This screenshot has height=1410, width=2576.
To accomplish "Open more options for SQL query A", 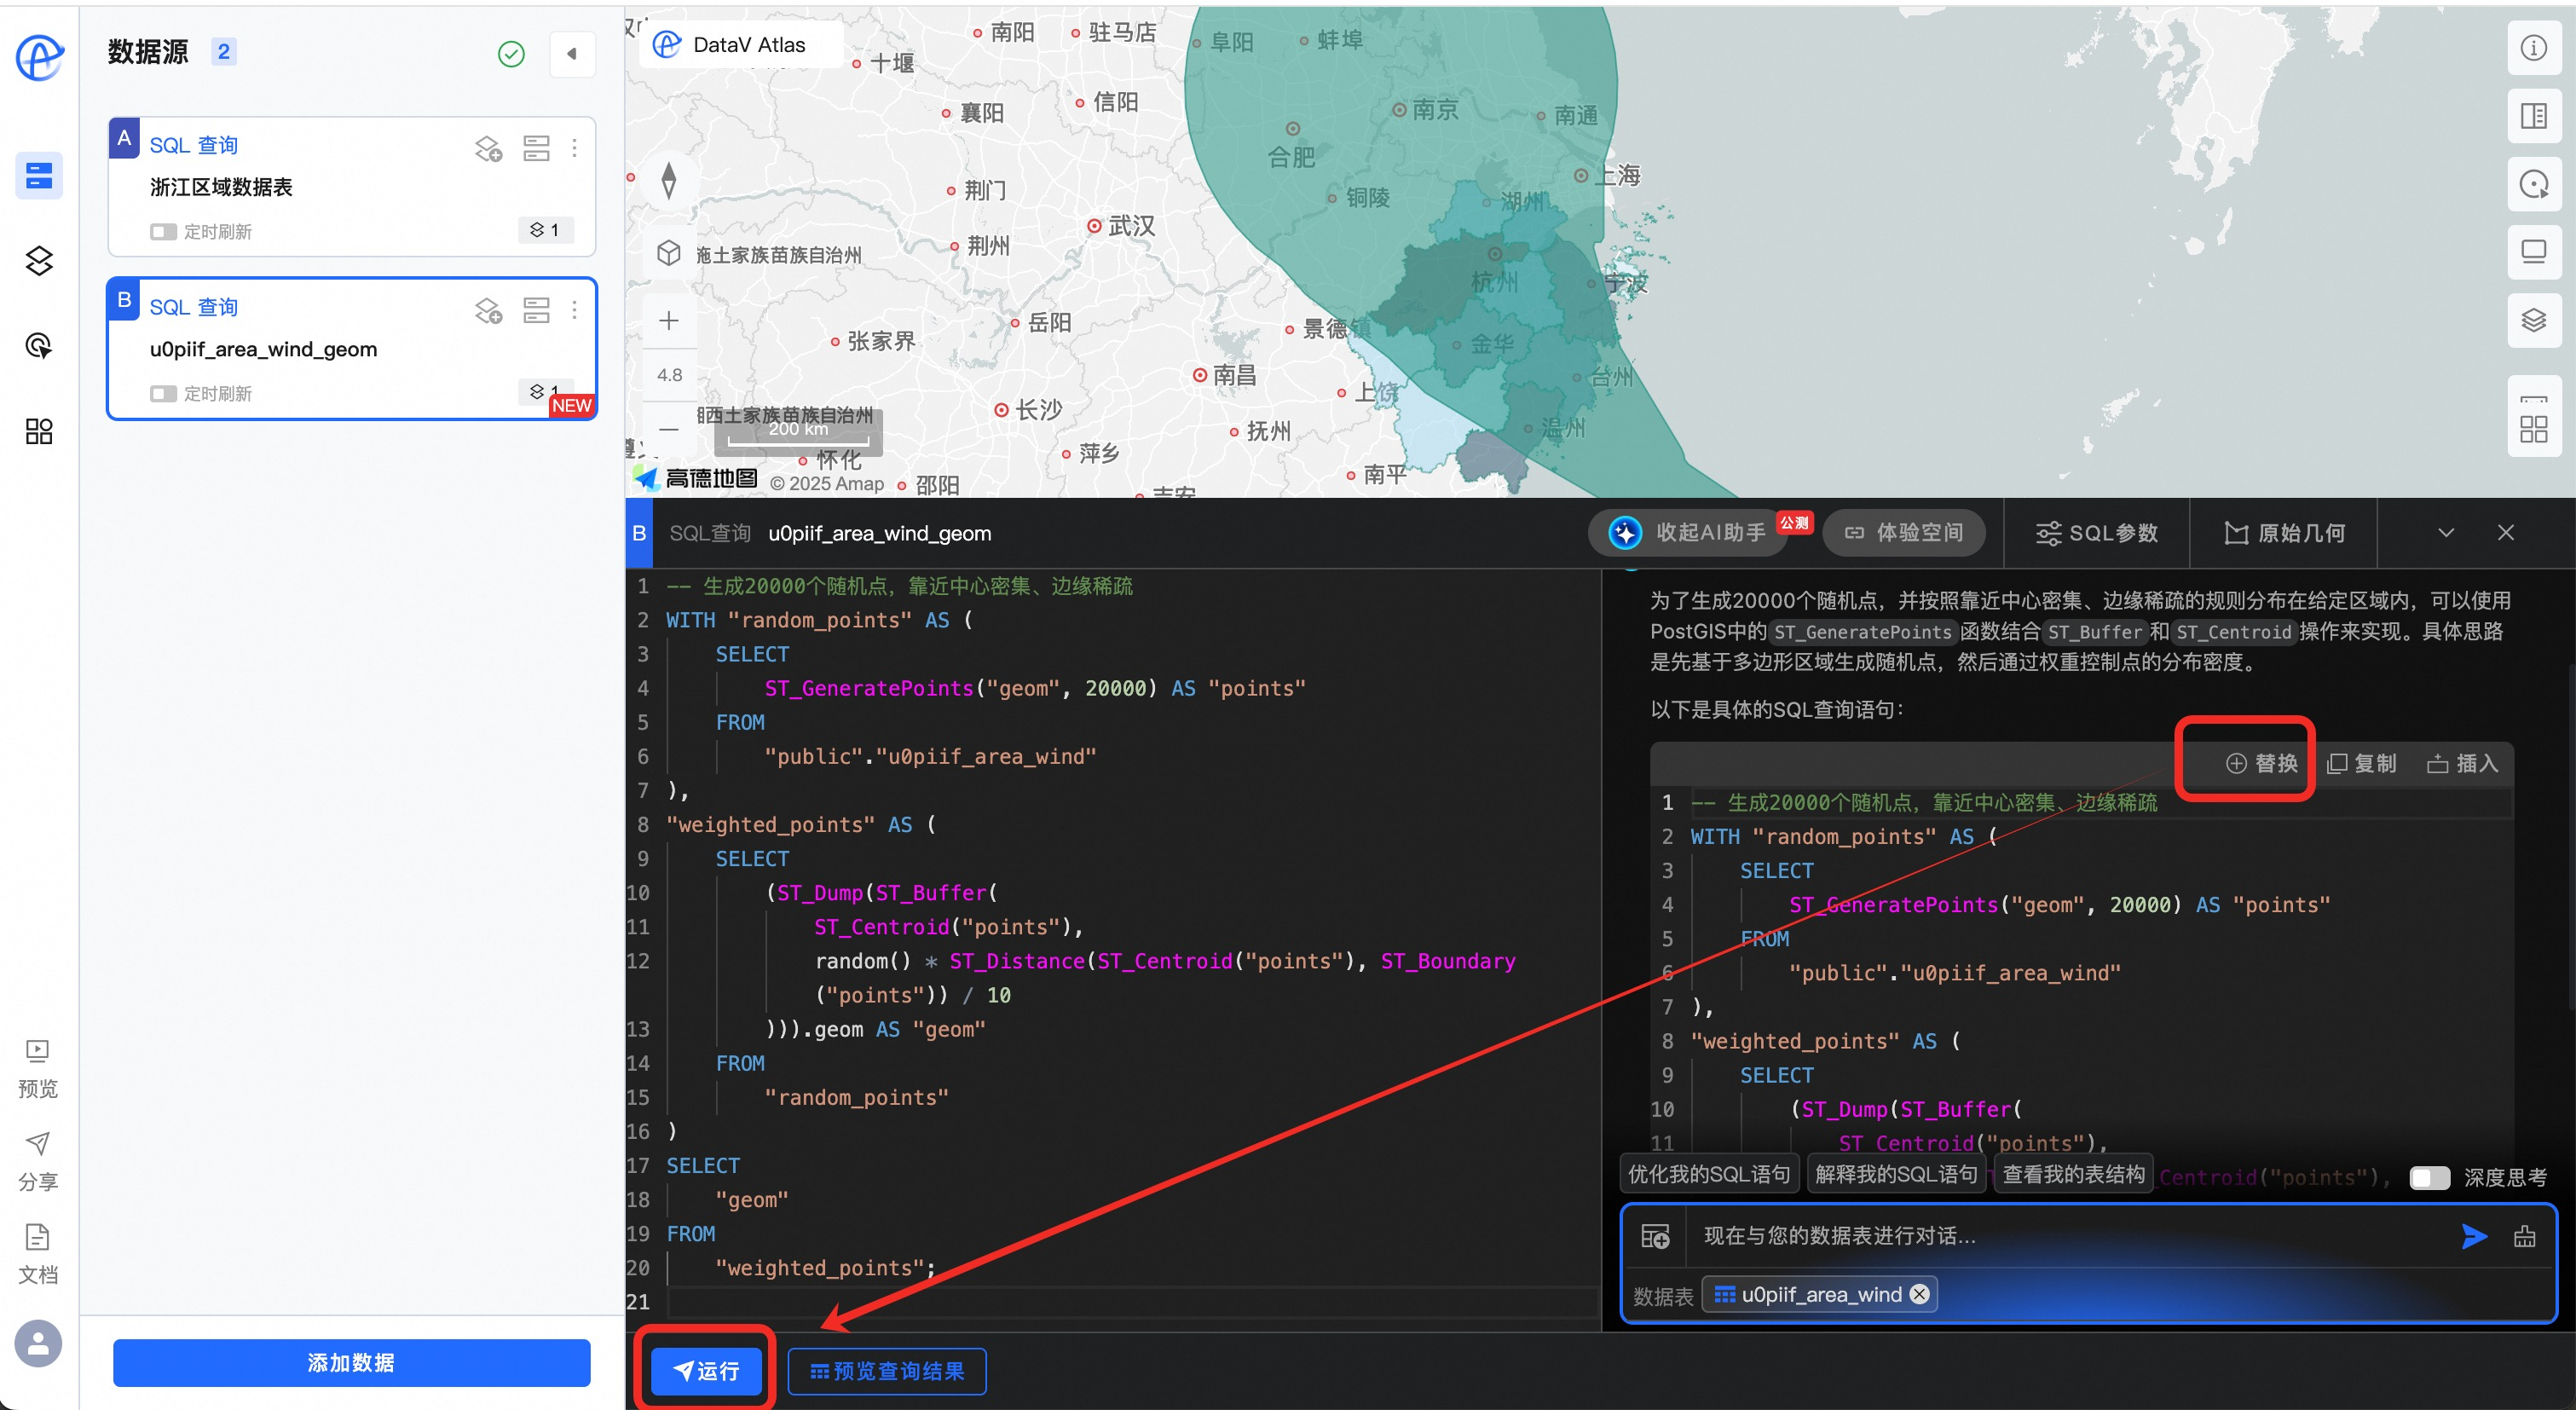I will click(574, 148).
